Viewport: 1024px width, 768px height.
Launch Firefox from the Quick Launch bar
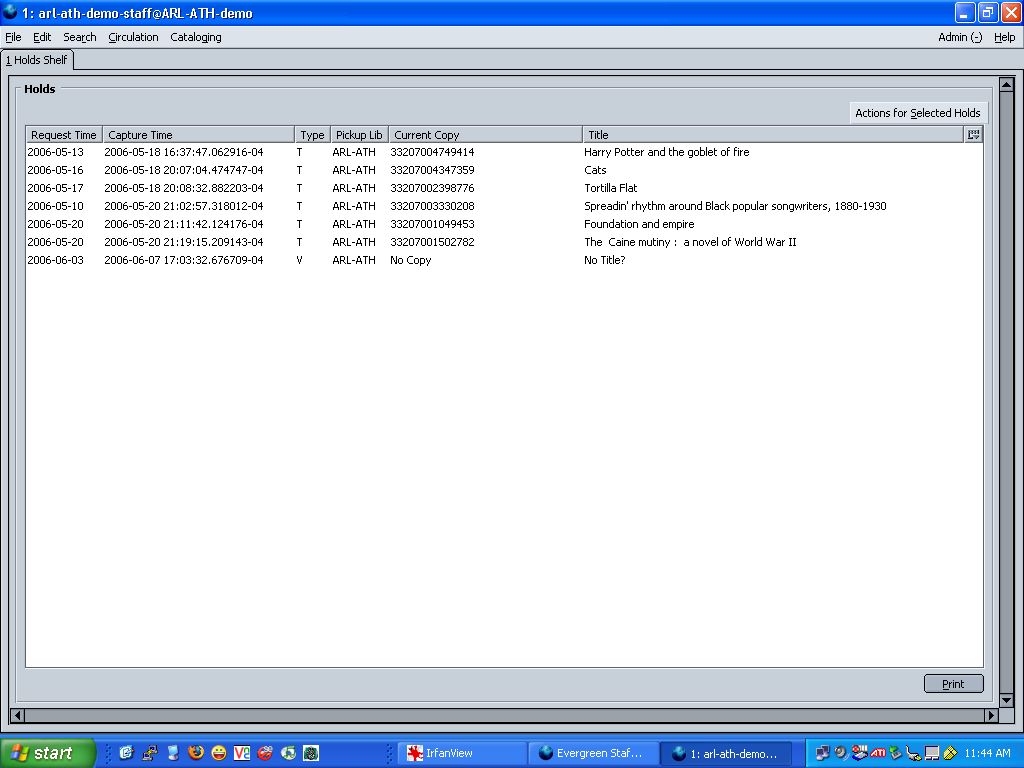196,753
